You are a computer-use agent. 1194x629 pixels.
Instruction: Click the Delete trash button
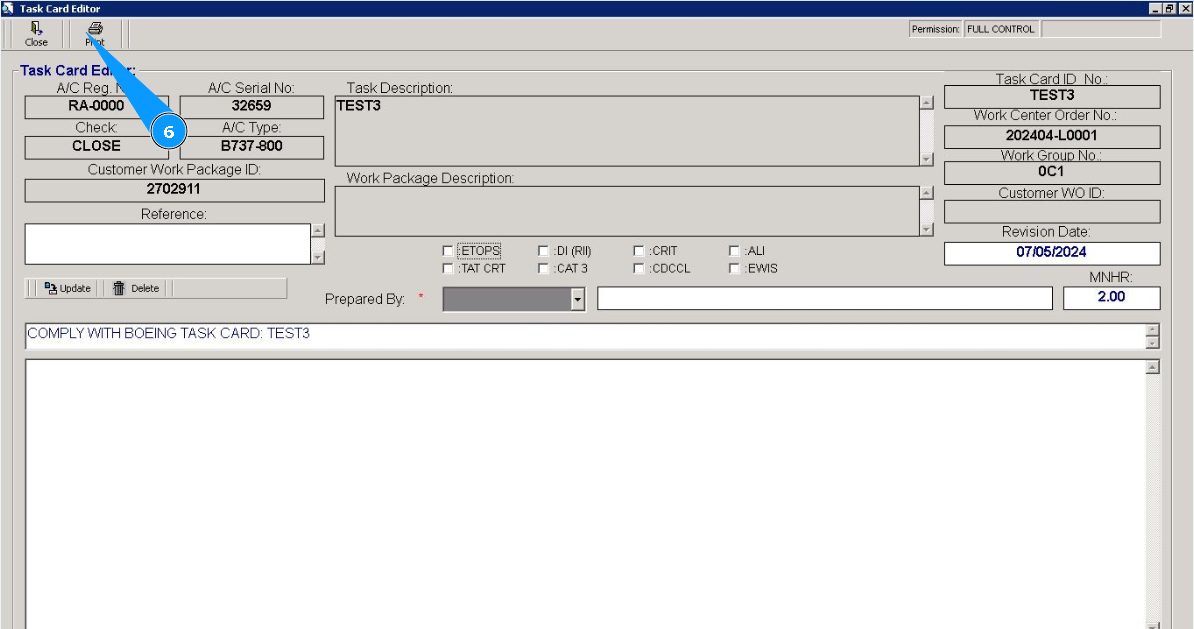[136, 289]
